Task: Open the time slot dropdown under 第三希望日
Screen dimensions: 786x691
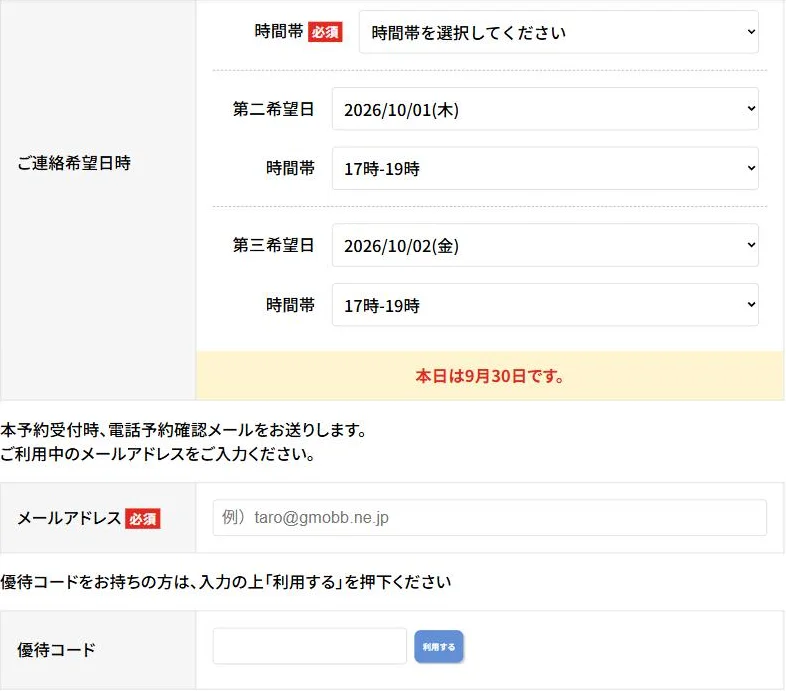Action: (545, 305)
